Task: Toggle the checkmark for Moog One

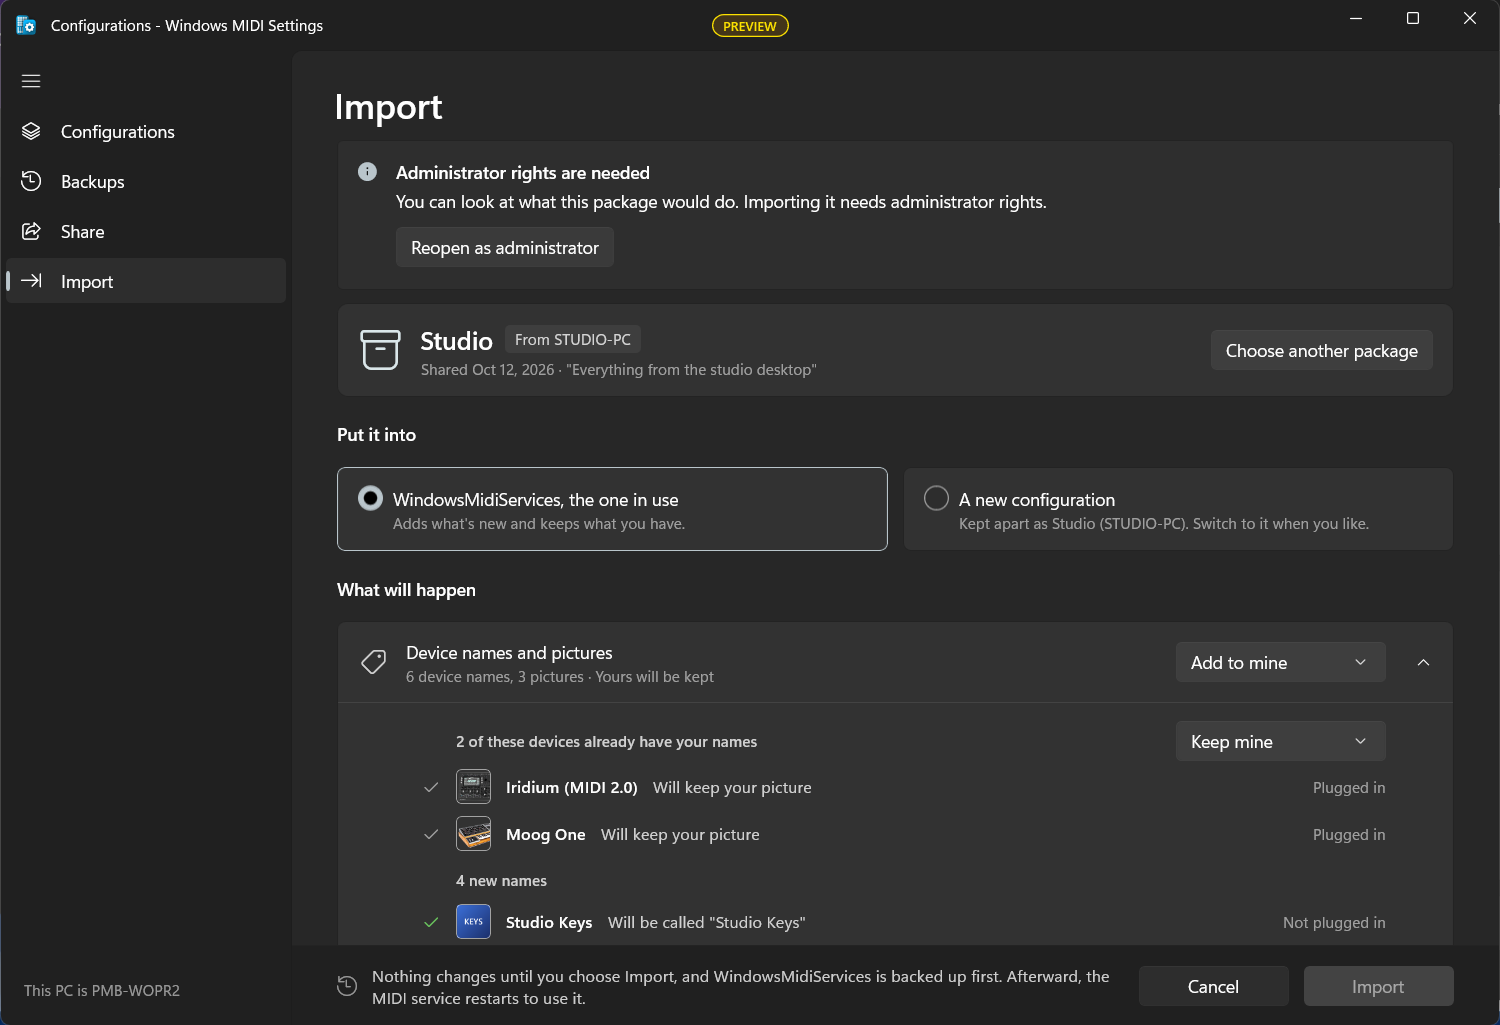Action: click(431, 834)
